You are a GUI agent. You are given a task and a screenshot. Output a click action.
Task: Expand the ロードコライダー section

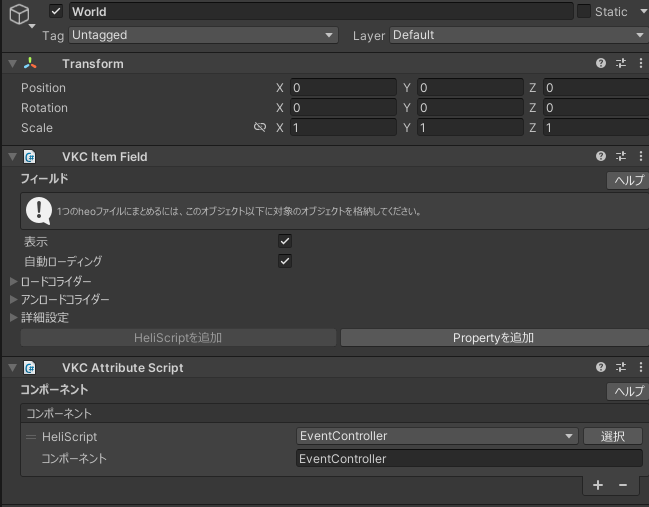coord(13,281)
